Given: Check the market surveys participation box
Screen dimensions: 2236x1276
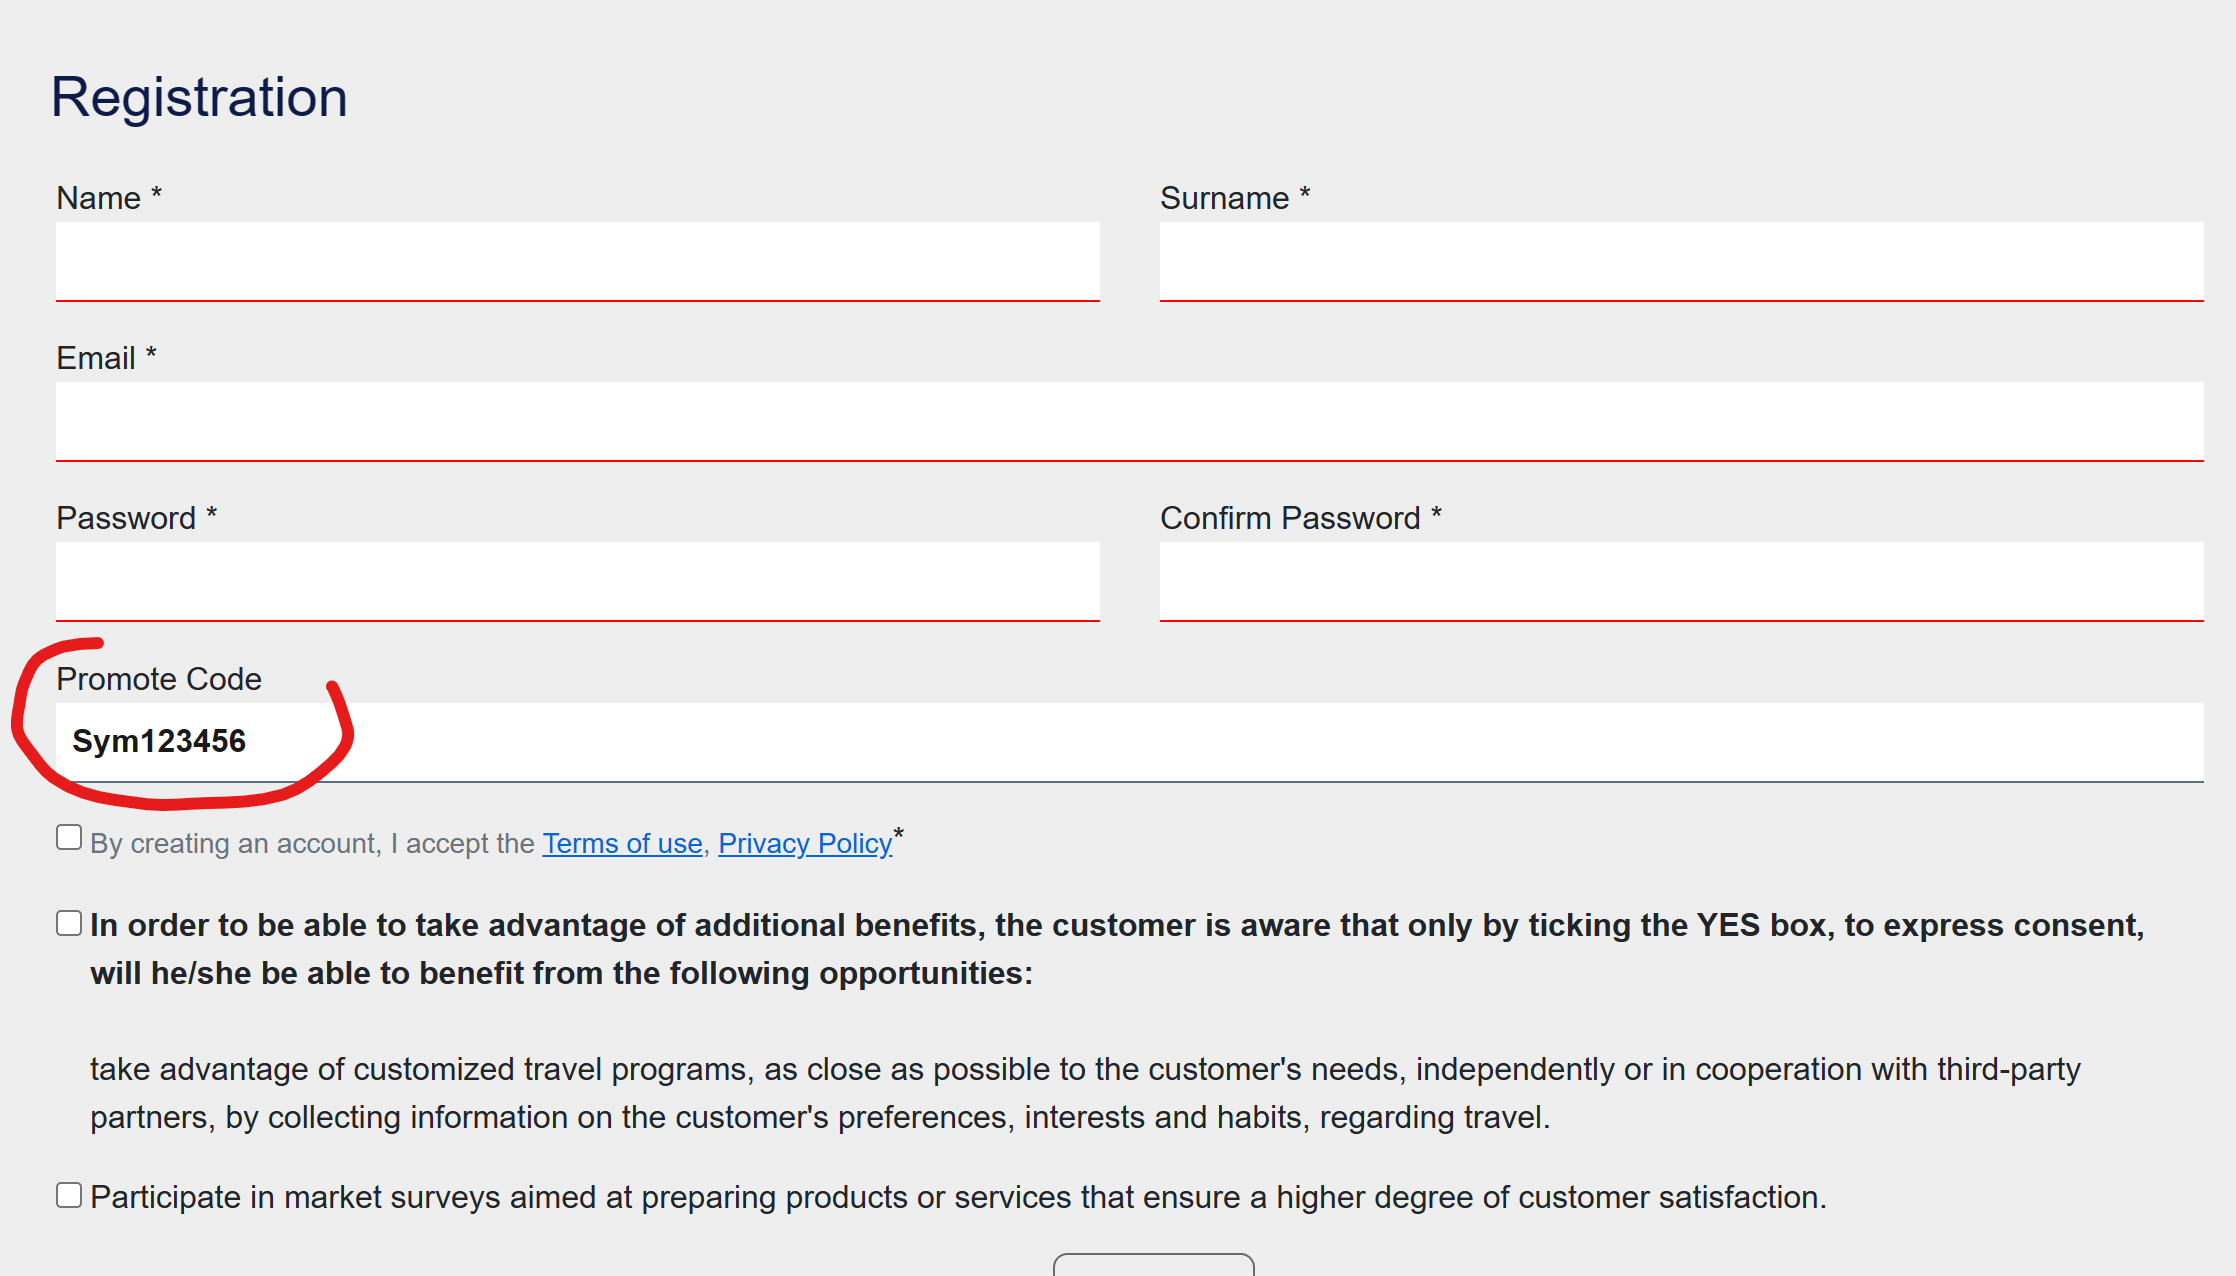Looking at the screenshot, I should pos(69,1195).
